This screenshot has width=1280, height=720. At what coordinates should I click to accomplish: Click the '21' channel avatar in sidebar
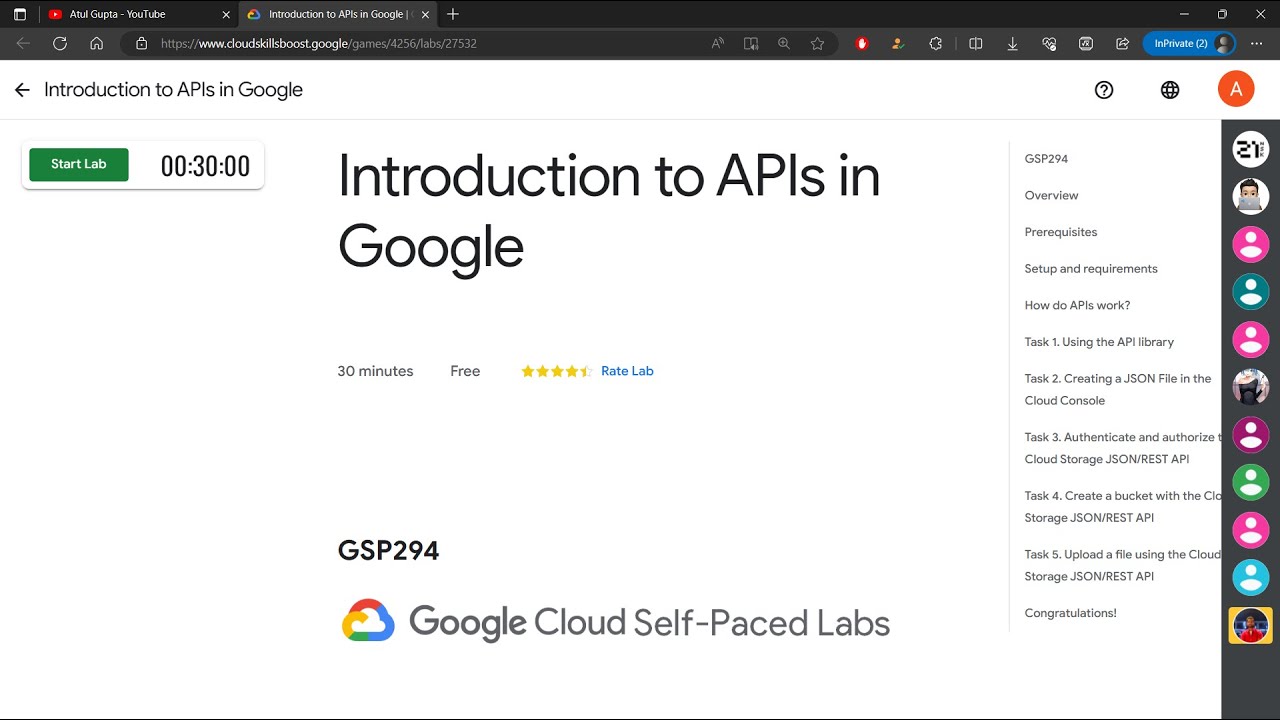1251,149
